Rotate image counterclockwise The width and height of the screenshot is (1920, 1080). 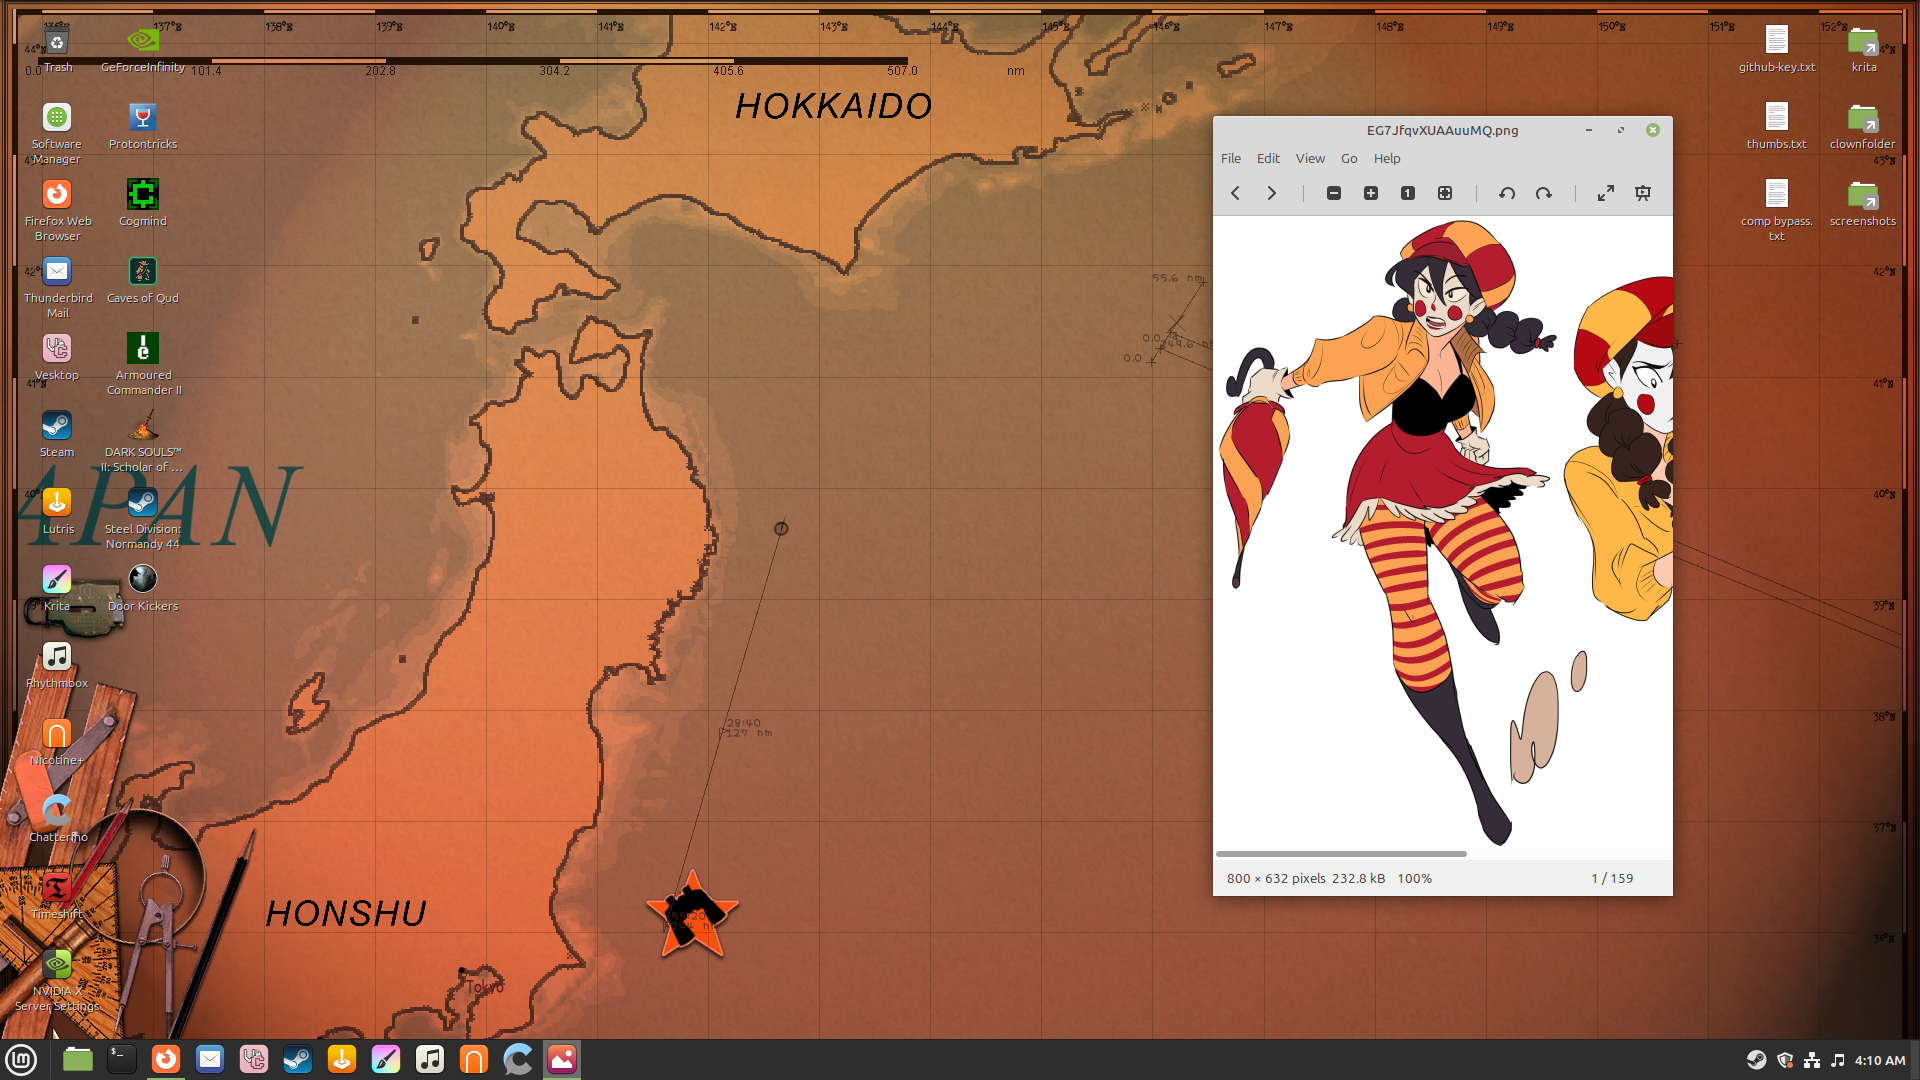coord(1507,193)
